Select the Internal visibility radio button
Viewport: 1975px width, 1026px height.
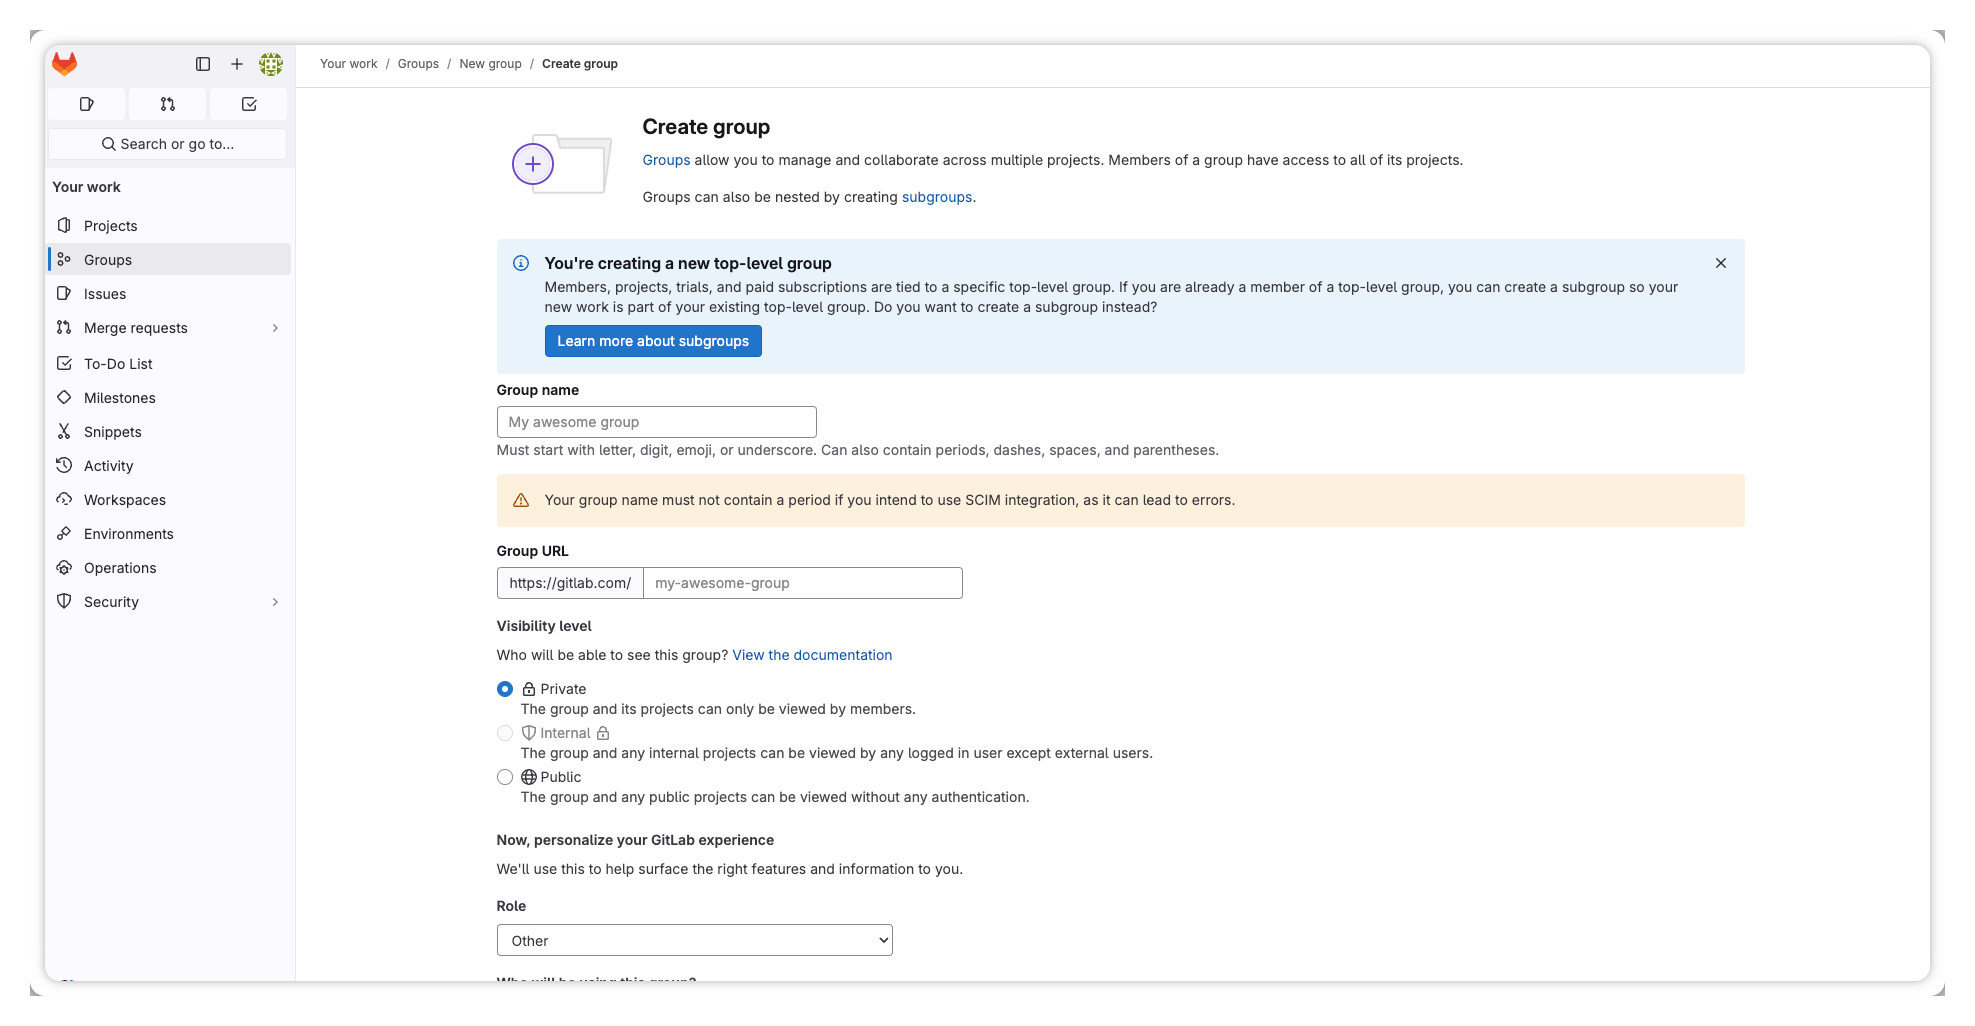point(505,733)
